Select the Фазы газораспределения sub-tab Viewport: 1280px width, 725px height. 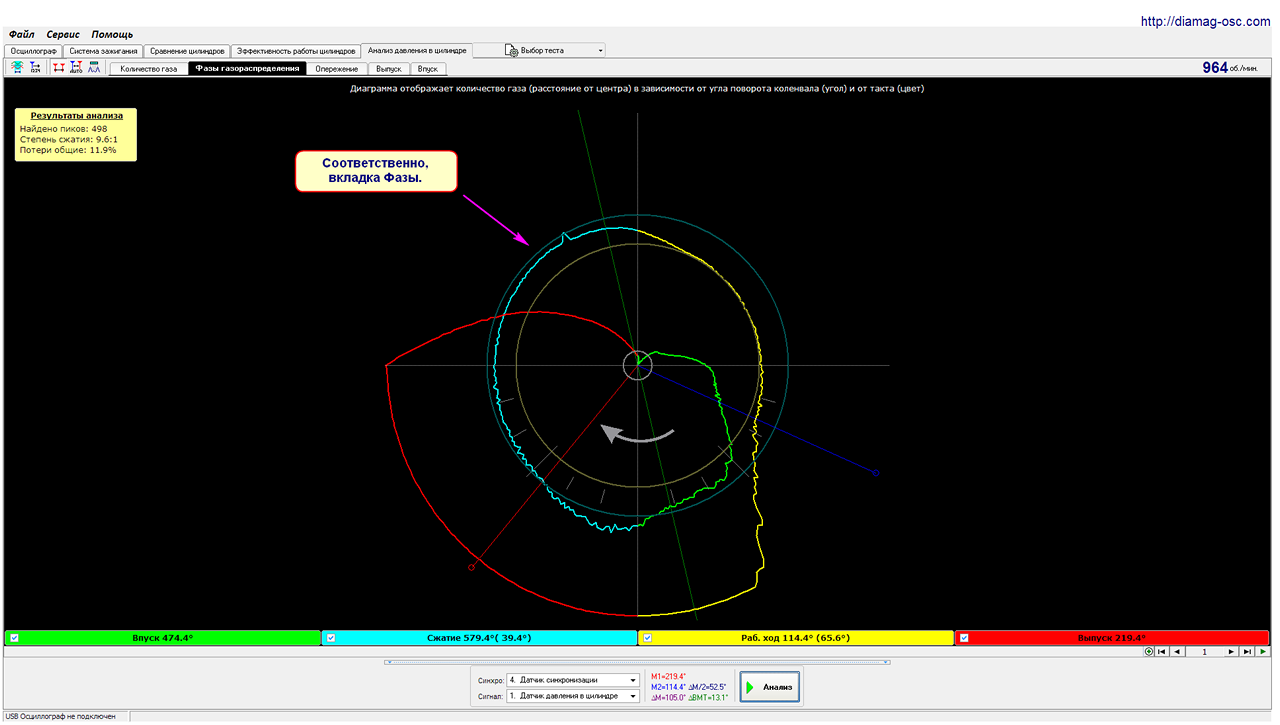[247, 68]
